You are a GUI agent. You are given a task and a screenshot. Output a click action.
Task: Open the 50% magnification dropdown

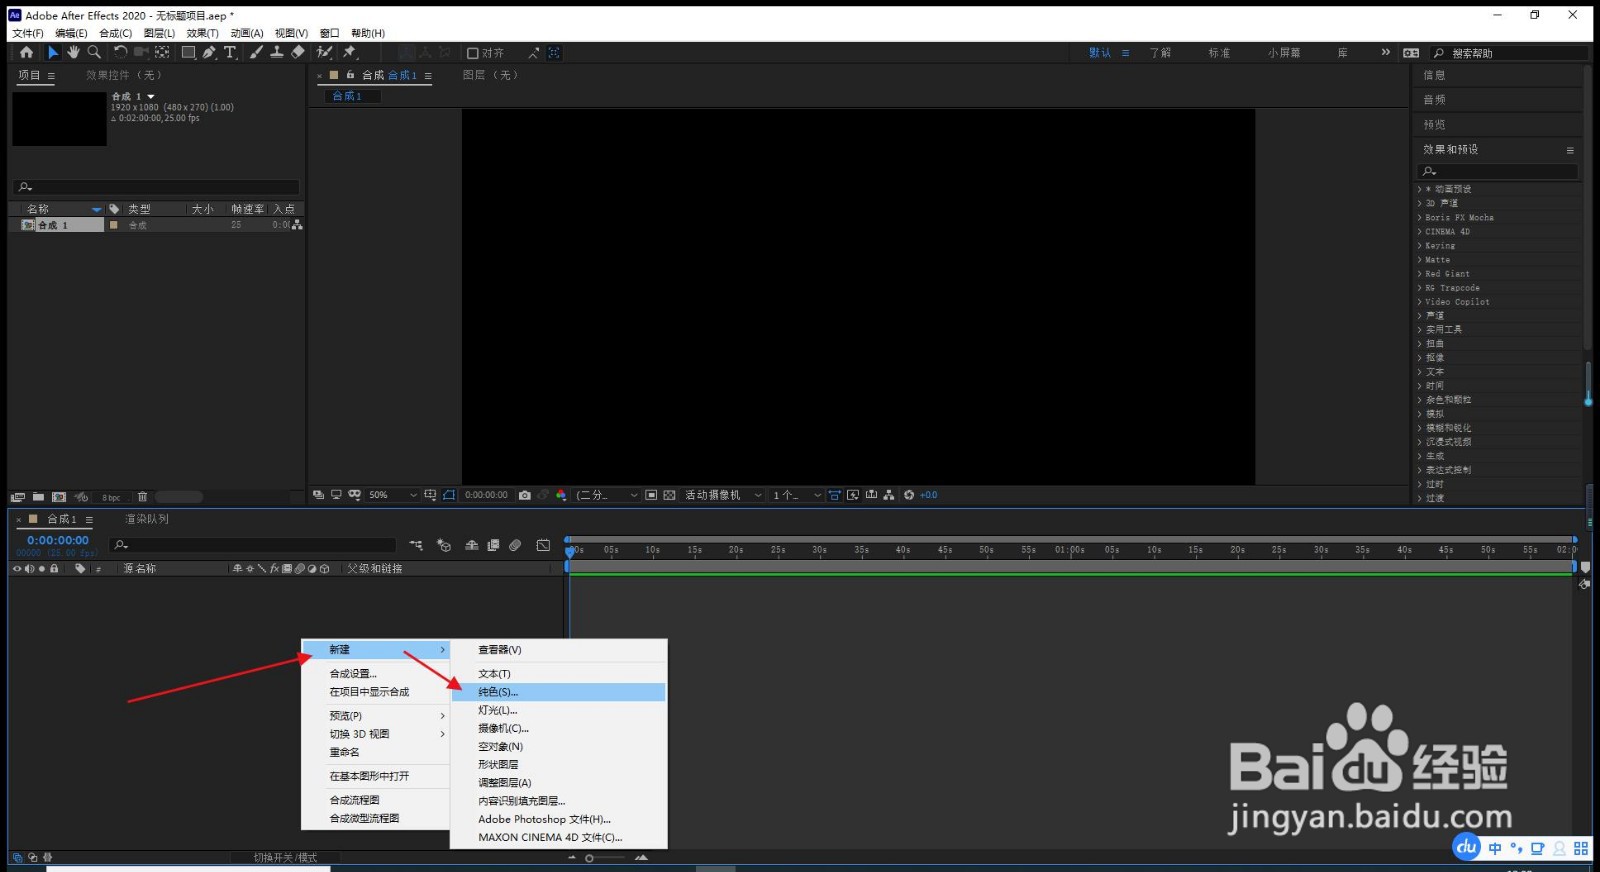tap(393, 495)
